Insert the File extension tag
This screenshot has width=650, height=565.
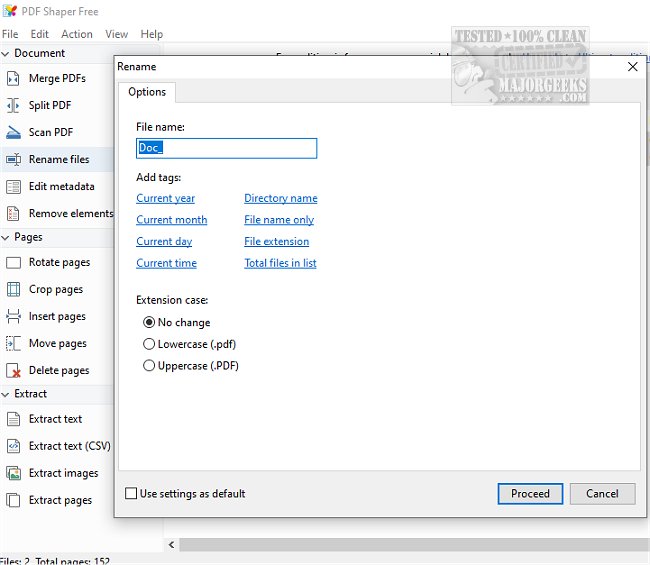point(276,241)
